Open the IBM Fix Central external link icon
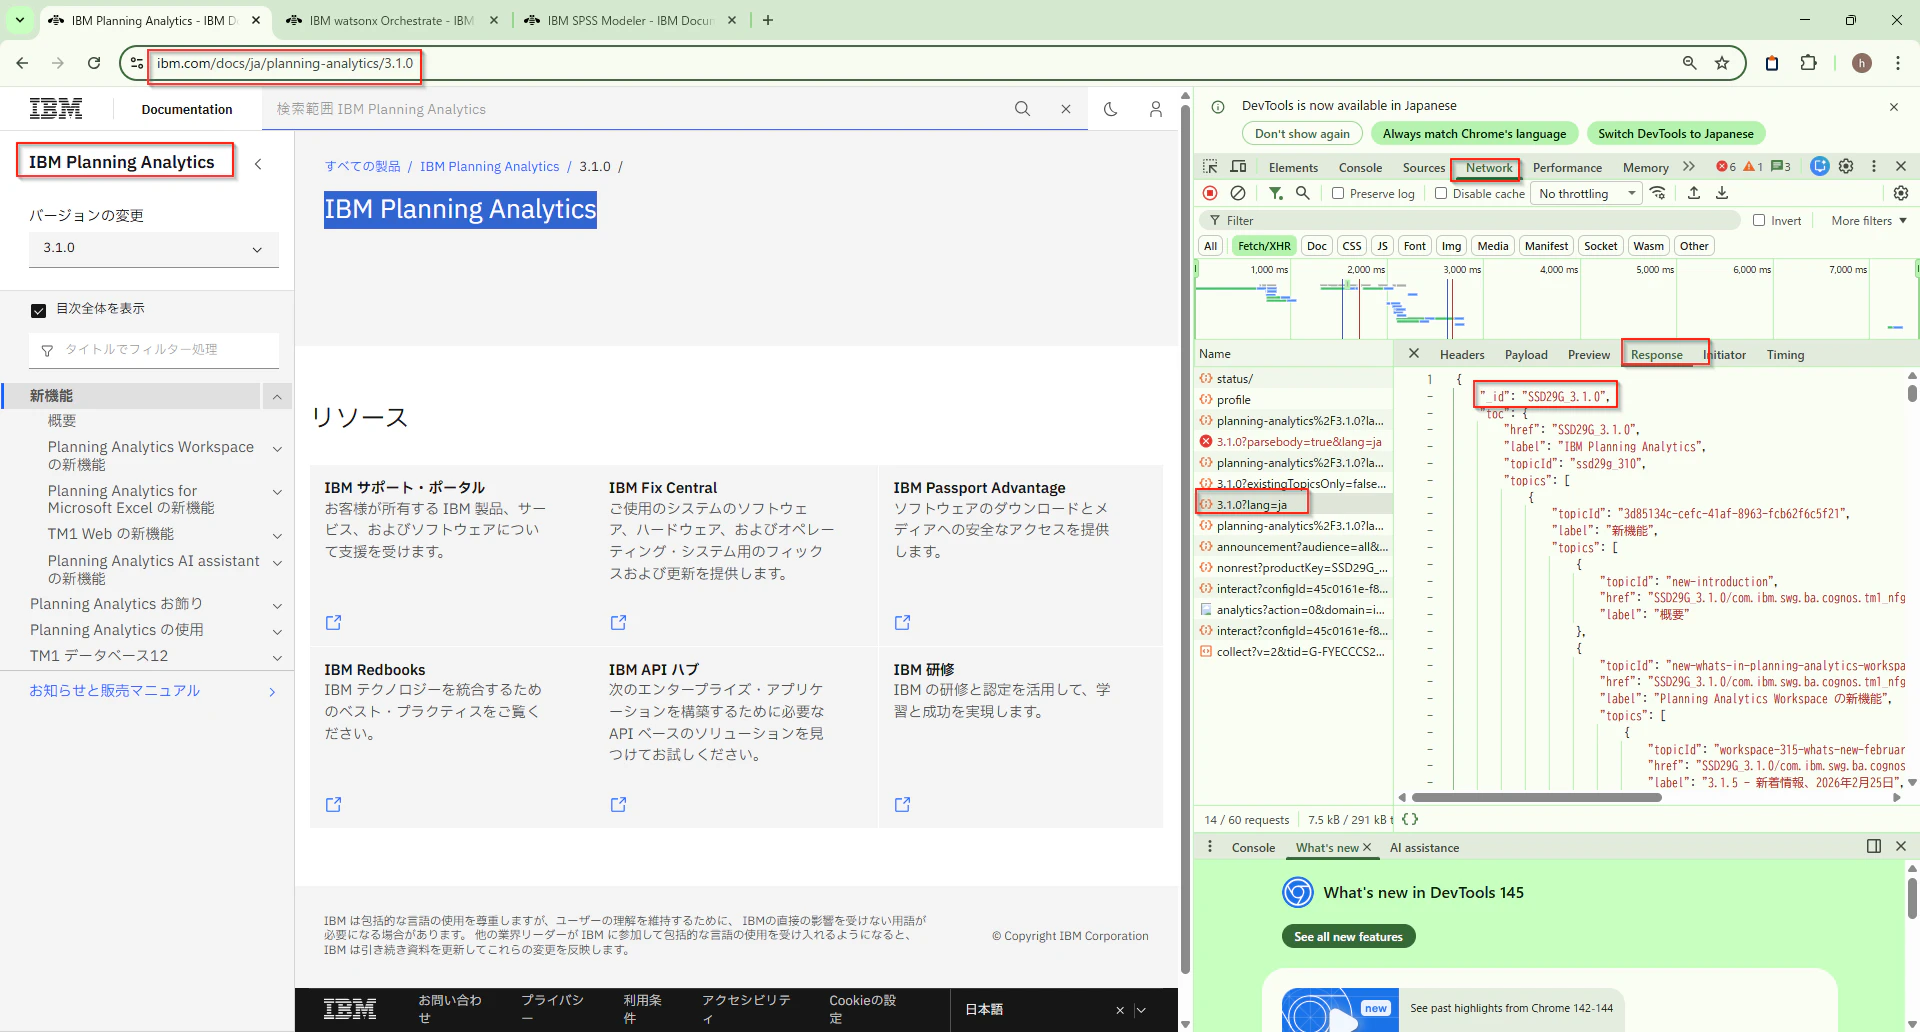 (x=619, y=622)
